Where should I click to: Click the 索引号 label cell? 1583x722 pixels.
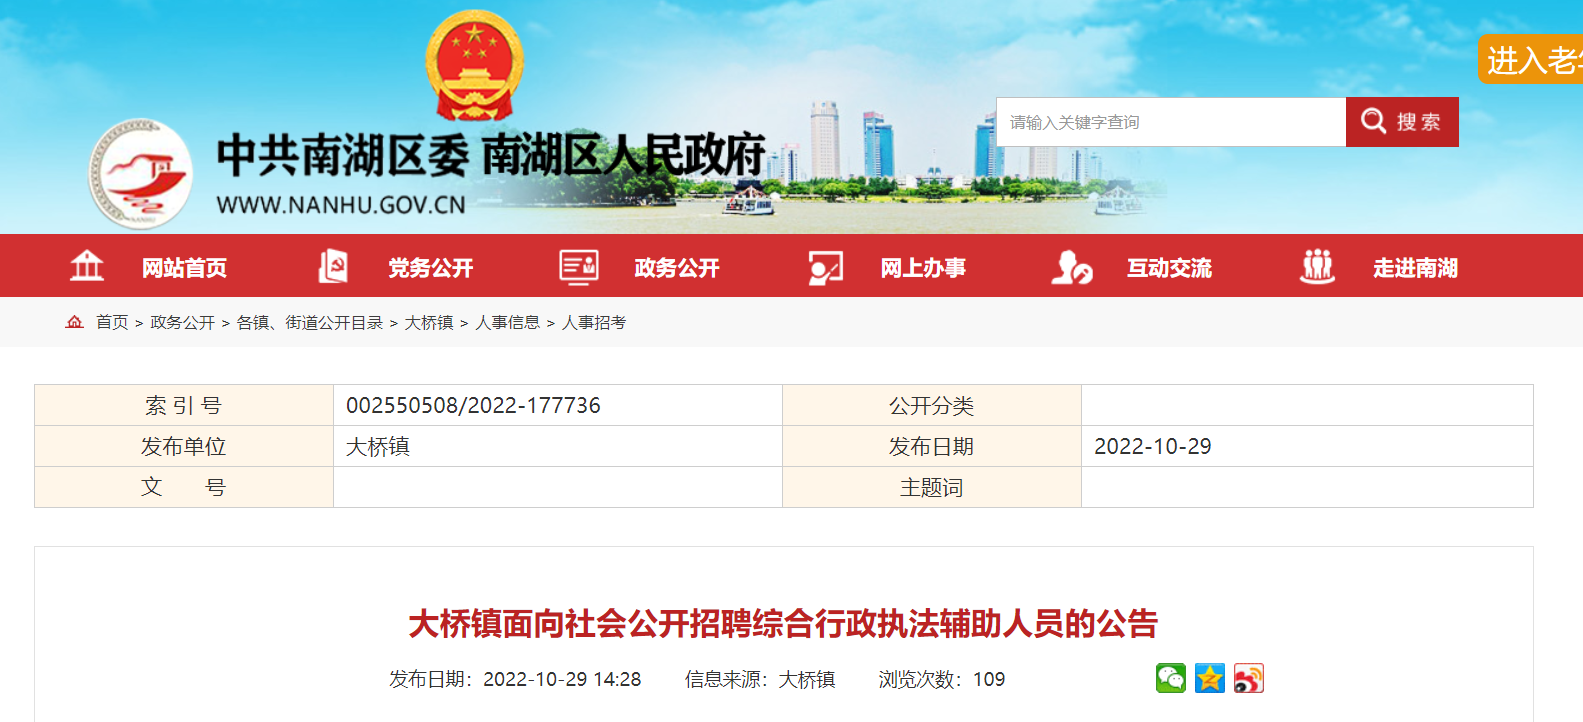(184, 405)
